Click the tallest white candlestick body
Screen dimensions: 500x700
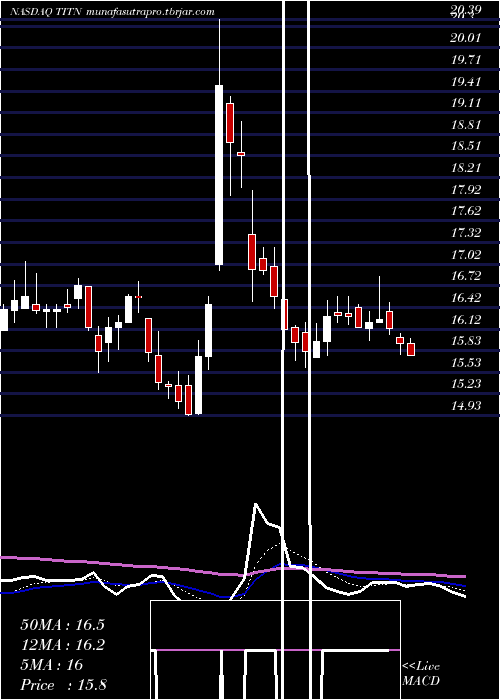coord(219,175)
